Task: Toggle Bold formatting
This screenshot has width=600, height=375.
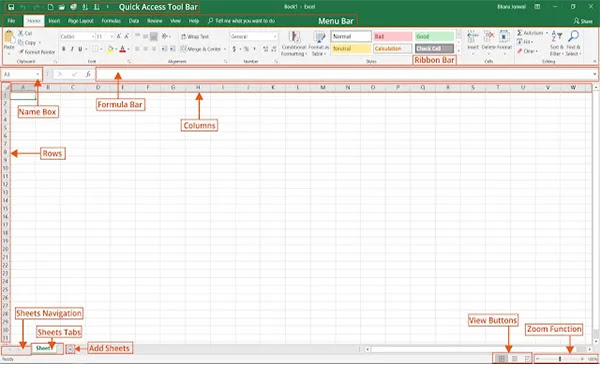Action: [x=64, y=49]
